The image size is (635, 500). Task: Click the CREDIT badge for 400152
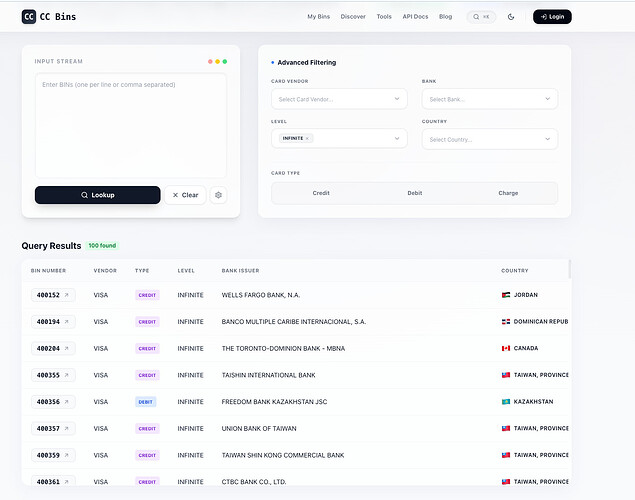147,295
